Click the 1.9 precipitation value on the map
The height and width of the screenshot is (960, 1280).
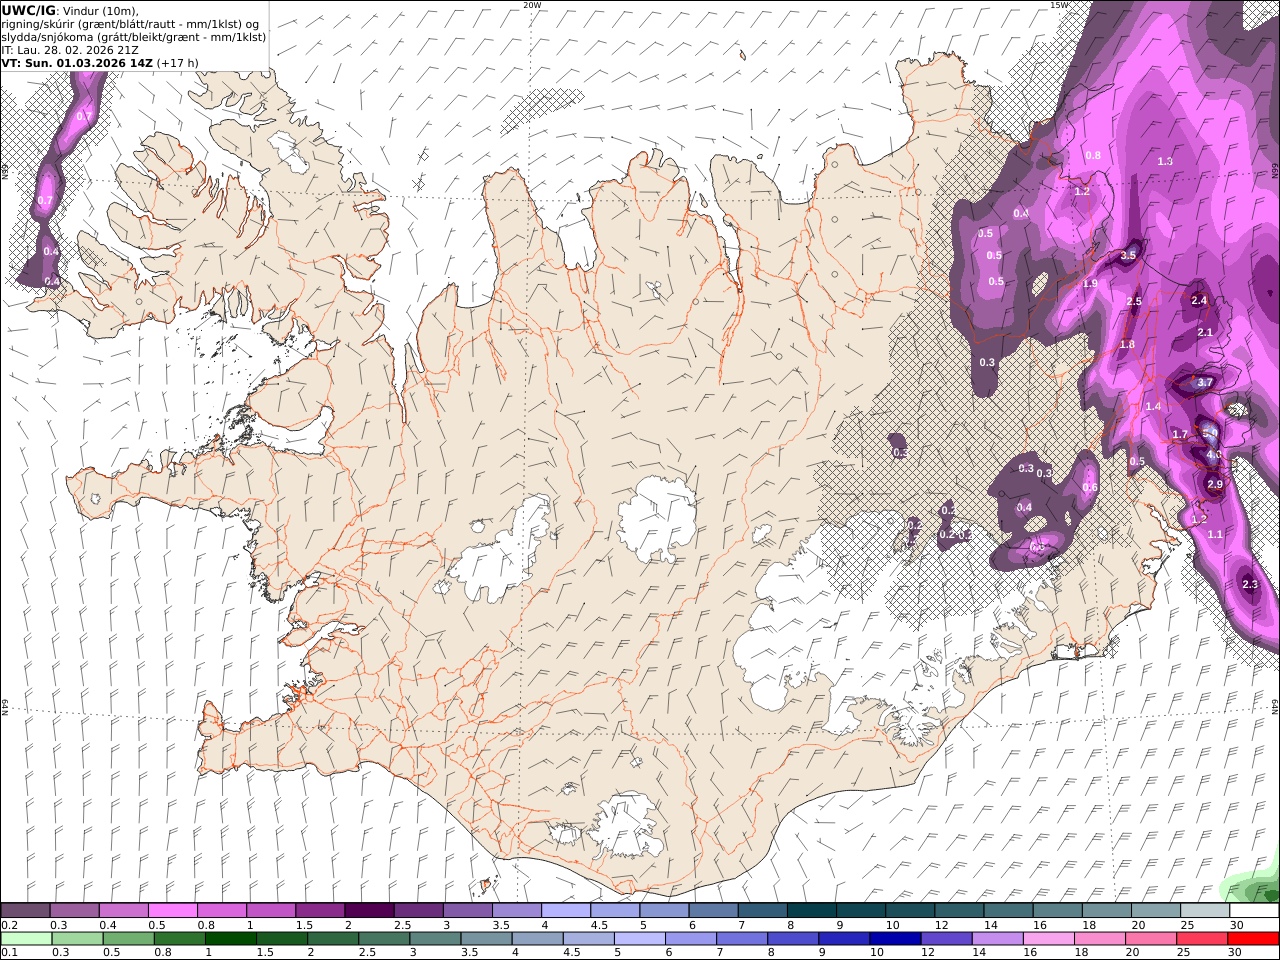(1090, 284)
